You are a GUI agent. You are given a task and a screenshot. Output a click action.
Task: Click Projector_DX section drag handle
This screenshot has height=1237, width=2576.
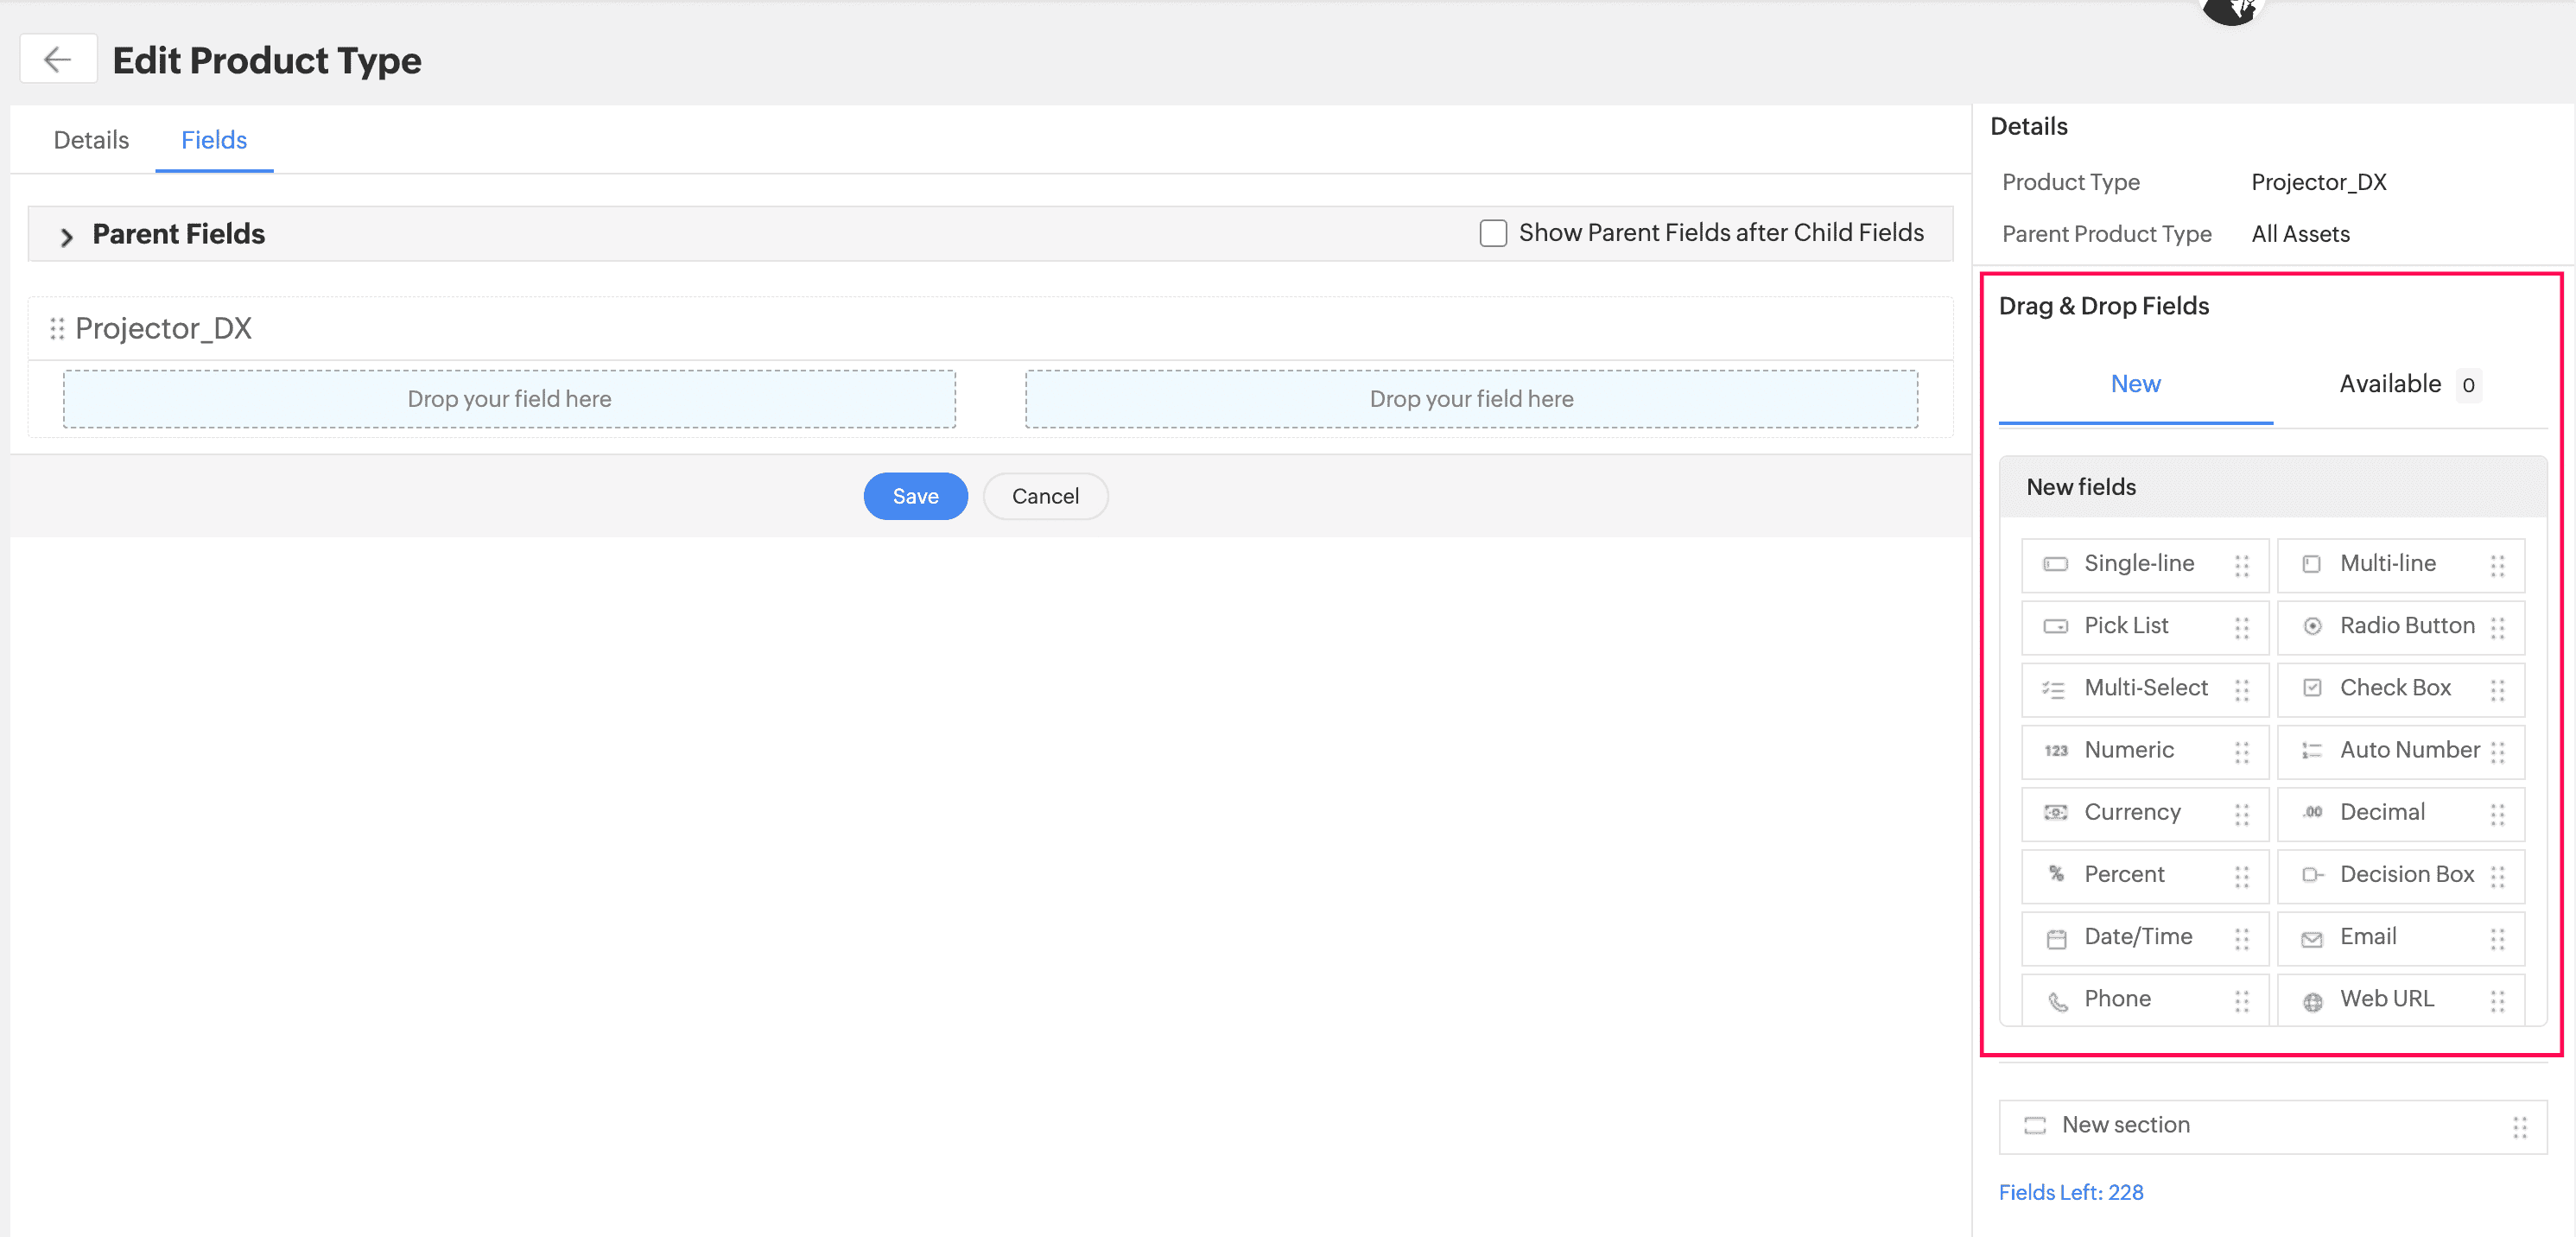tap(57, 328)
